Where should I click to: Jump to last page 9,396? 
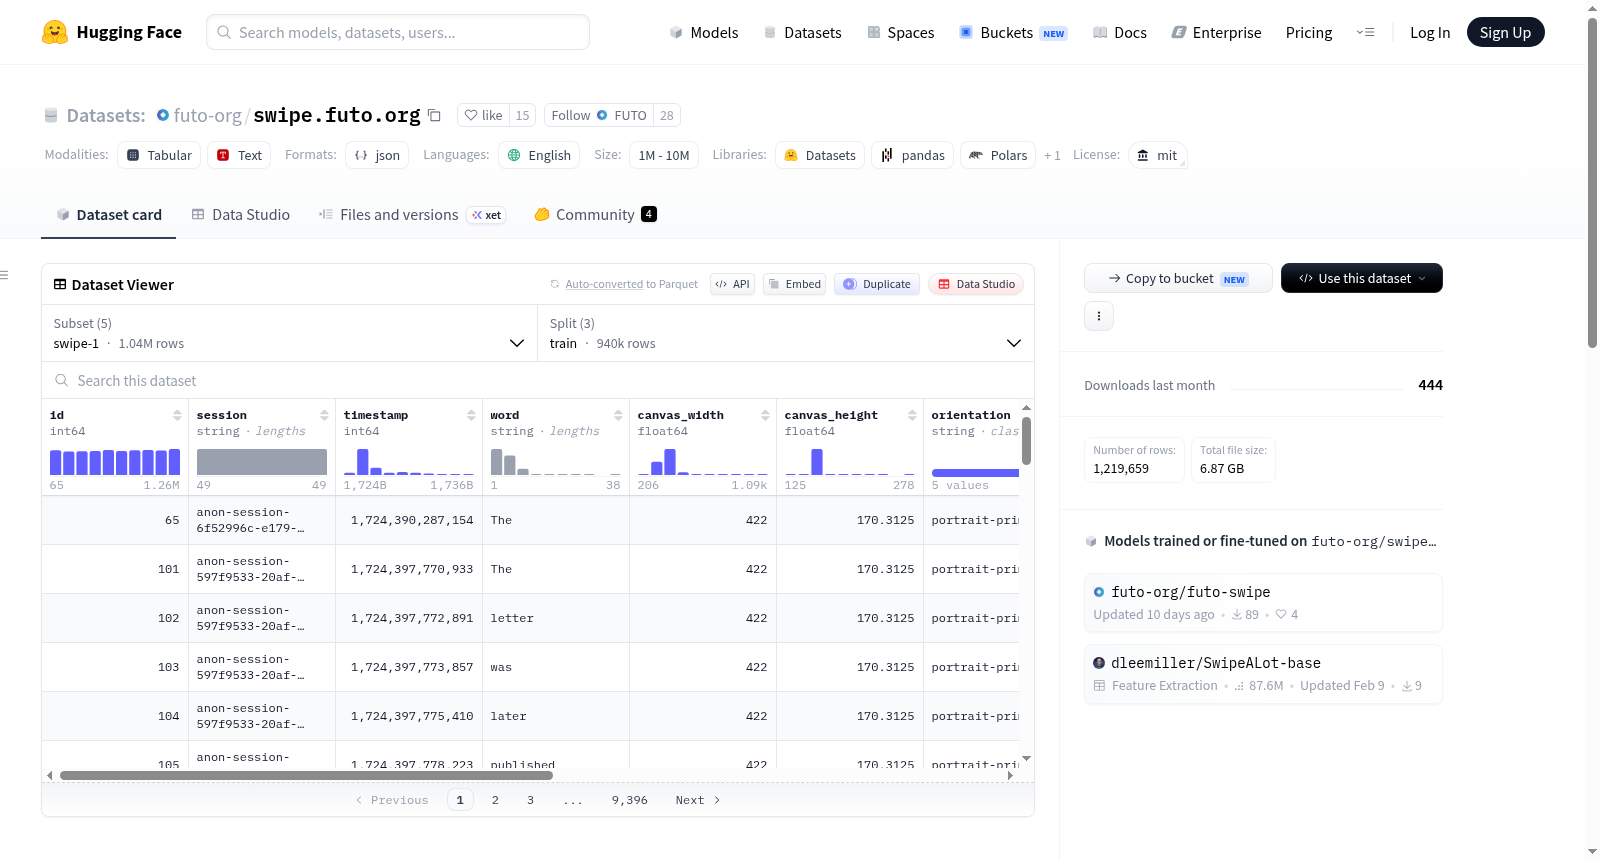pos(630,800)
